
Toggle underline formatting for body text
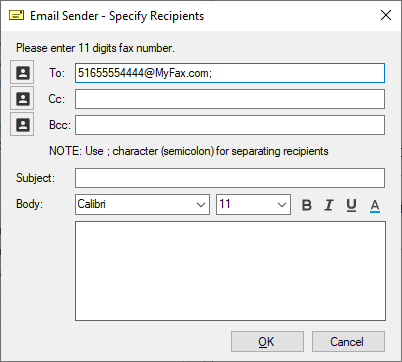click(x=351, y=205)
